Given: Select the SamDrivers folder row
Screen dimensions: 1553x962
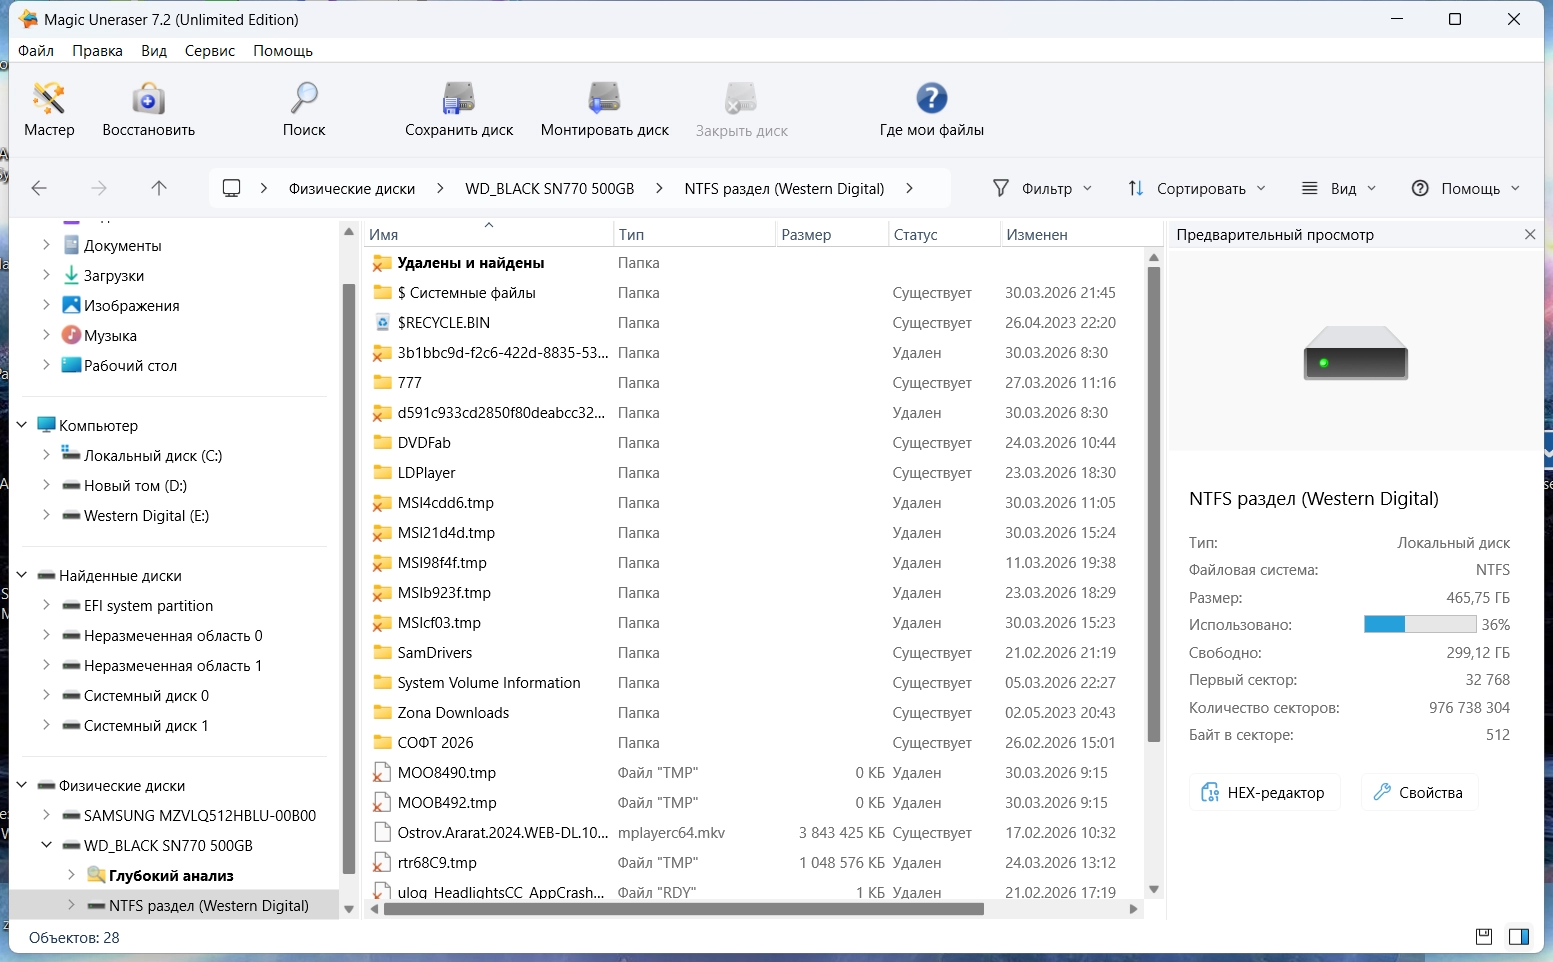Looking at the screenshot, I should point(756,653).
